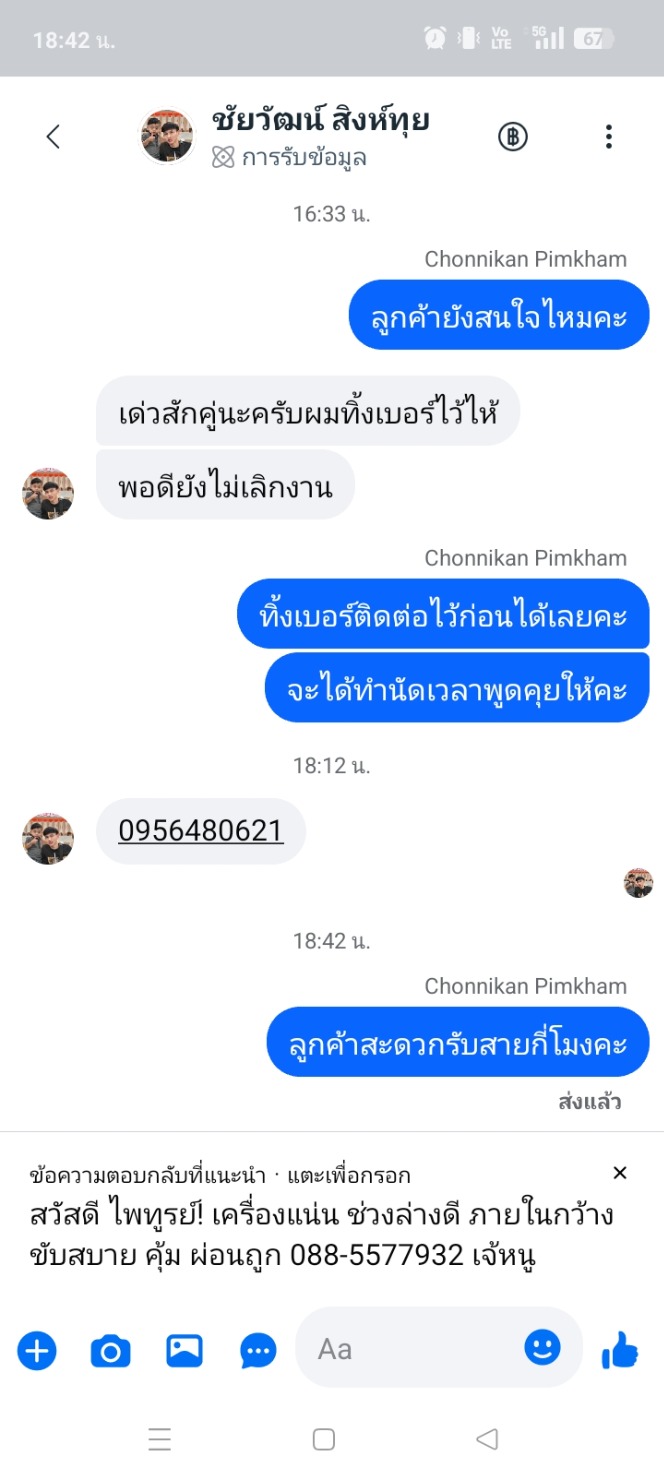Open the profile picture in the header
The image size is (664, 1480).
coord(167,137)
